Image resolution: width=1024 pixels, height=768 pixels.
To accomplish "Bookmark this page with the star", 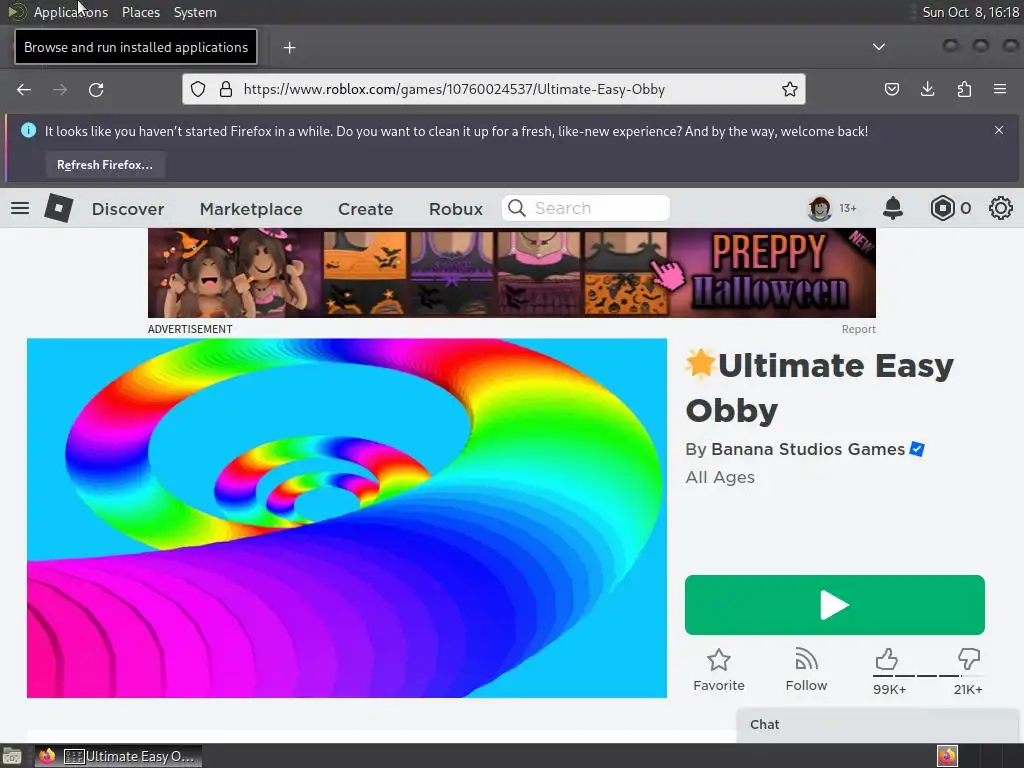I will click(x=790, y=89).
